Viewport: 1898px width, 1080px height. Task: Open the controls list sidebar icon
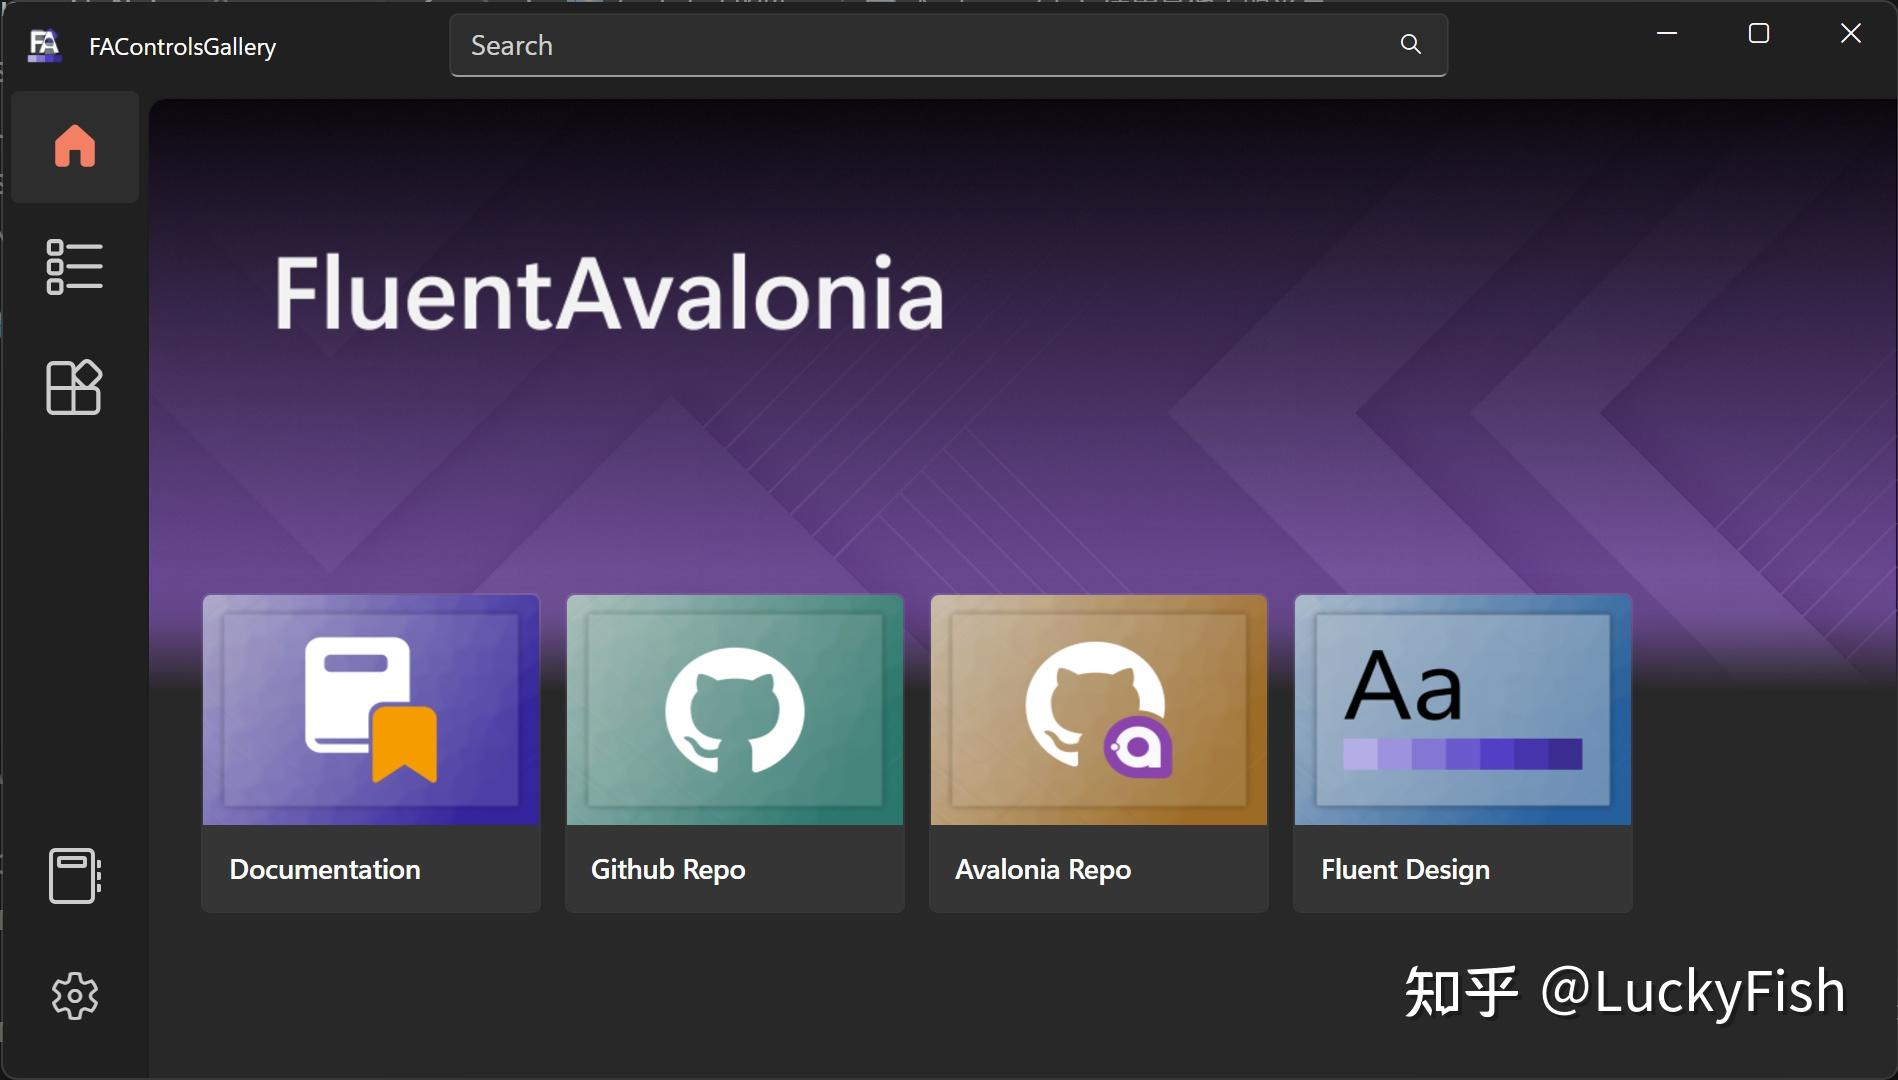[x=74, y=267]
